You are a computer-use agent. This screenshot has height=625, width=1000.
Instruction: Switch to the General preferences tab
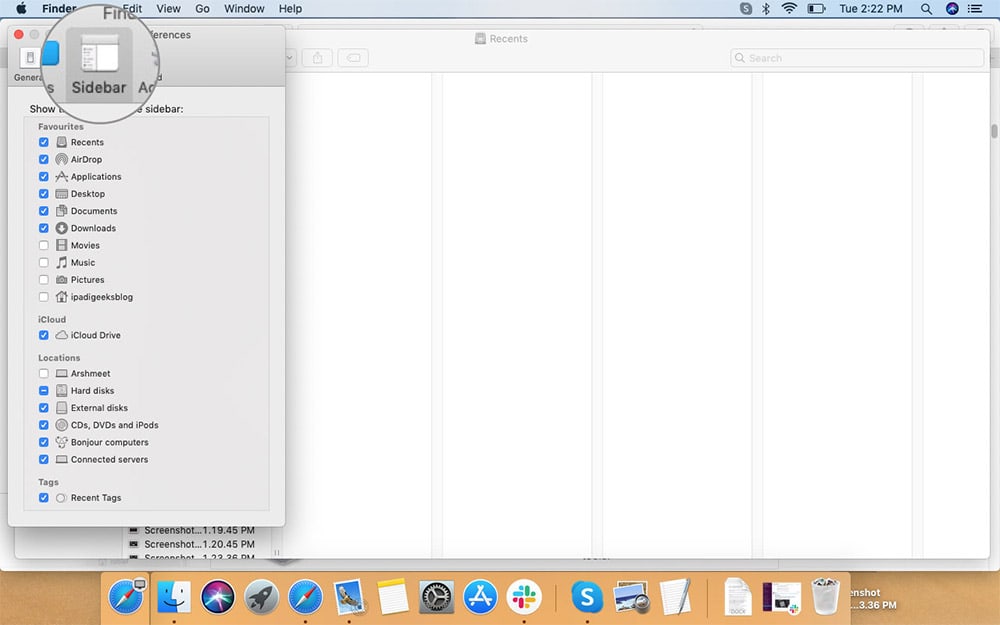29,60
